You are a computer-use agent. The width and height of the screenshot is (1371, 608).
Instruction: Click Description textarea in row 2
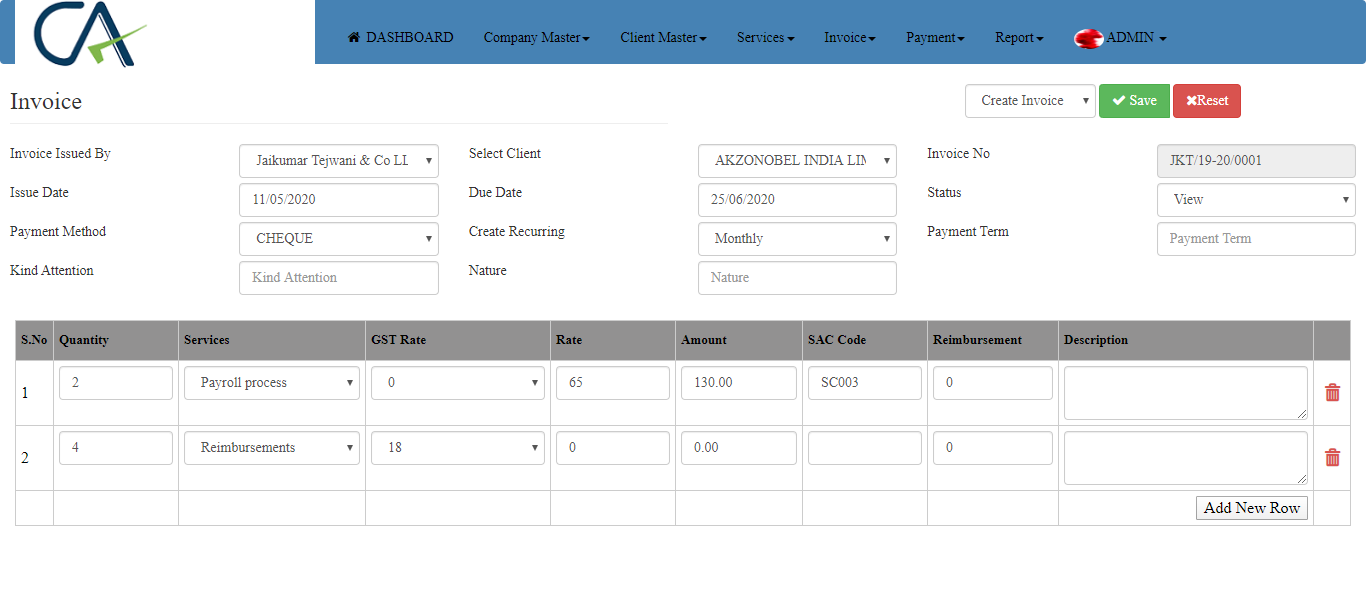click(1186, 458)
